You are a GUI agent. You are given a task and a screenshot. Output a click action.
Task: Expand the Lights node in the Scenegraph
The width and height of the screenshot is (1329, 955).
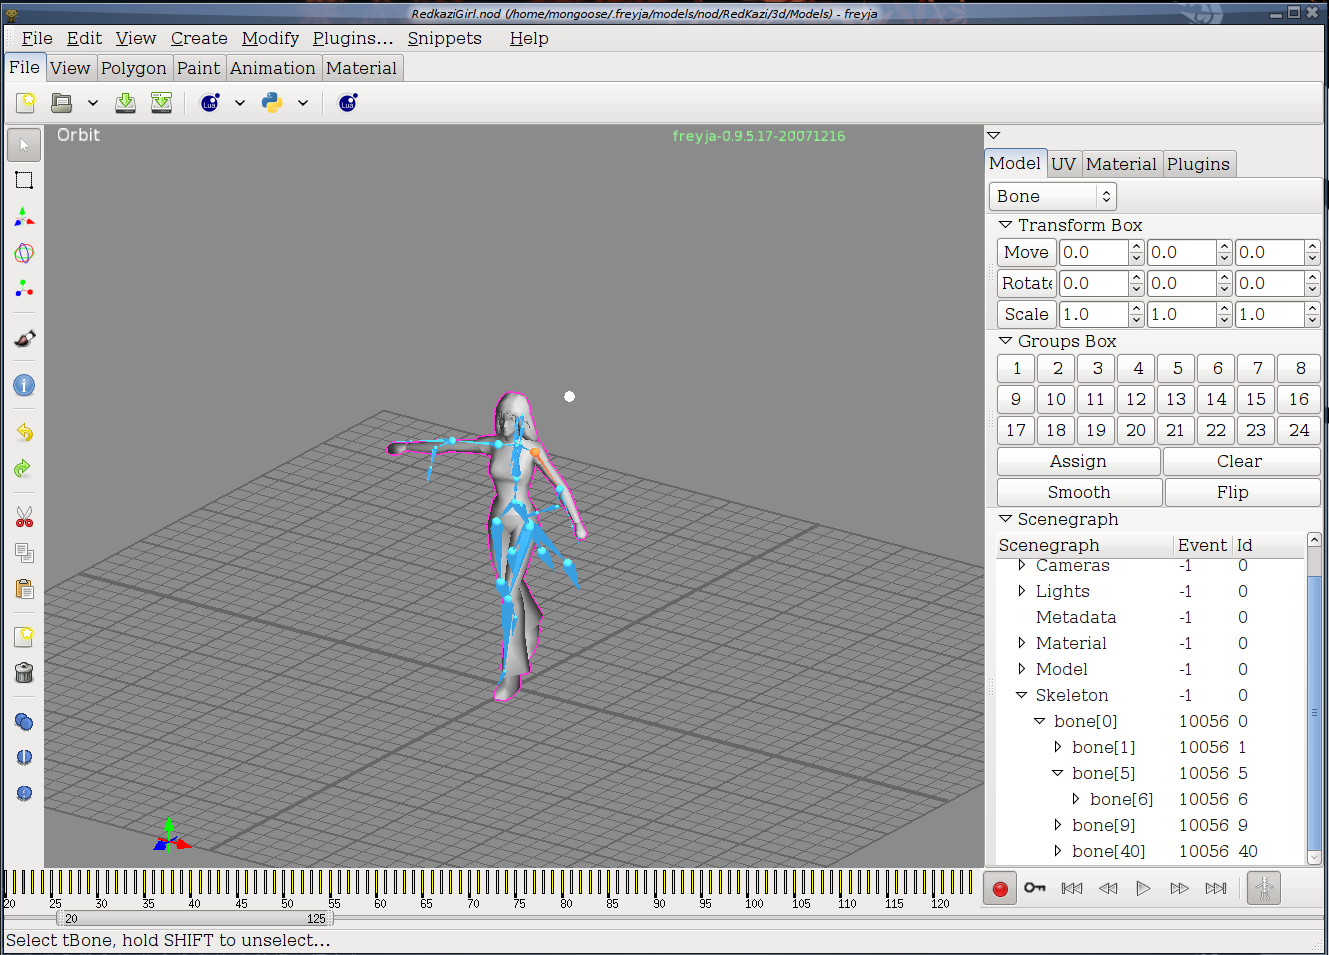tap(1021, 591)
